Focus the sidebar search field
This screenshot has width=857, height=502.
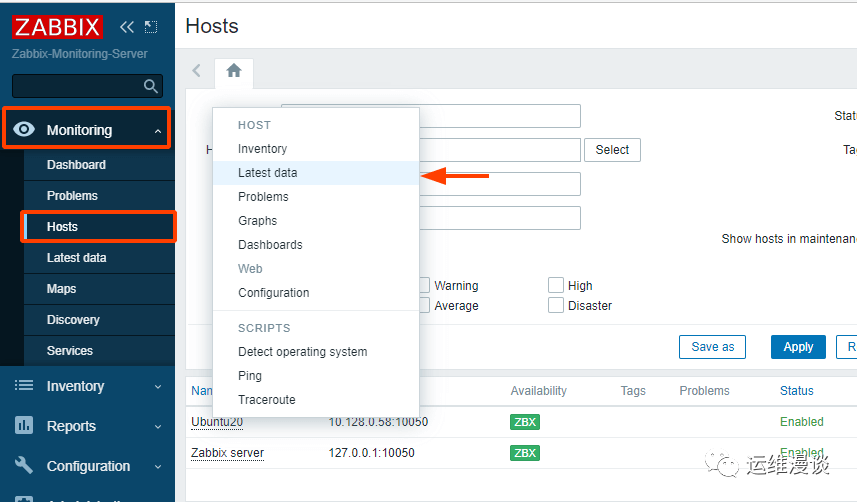click(x=87, y=86)
